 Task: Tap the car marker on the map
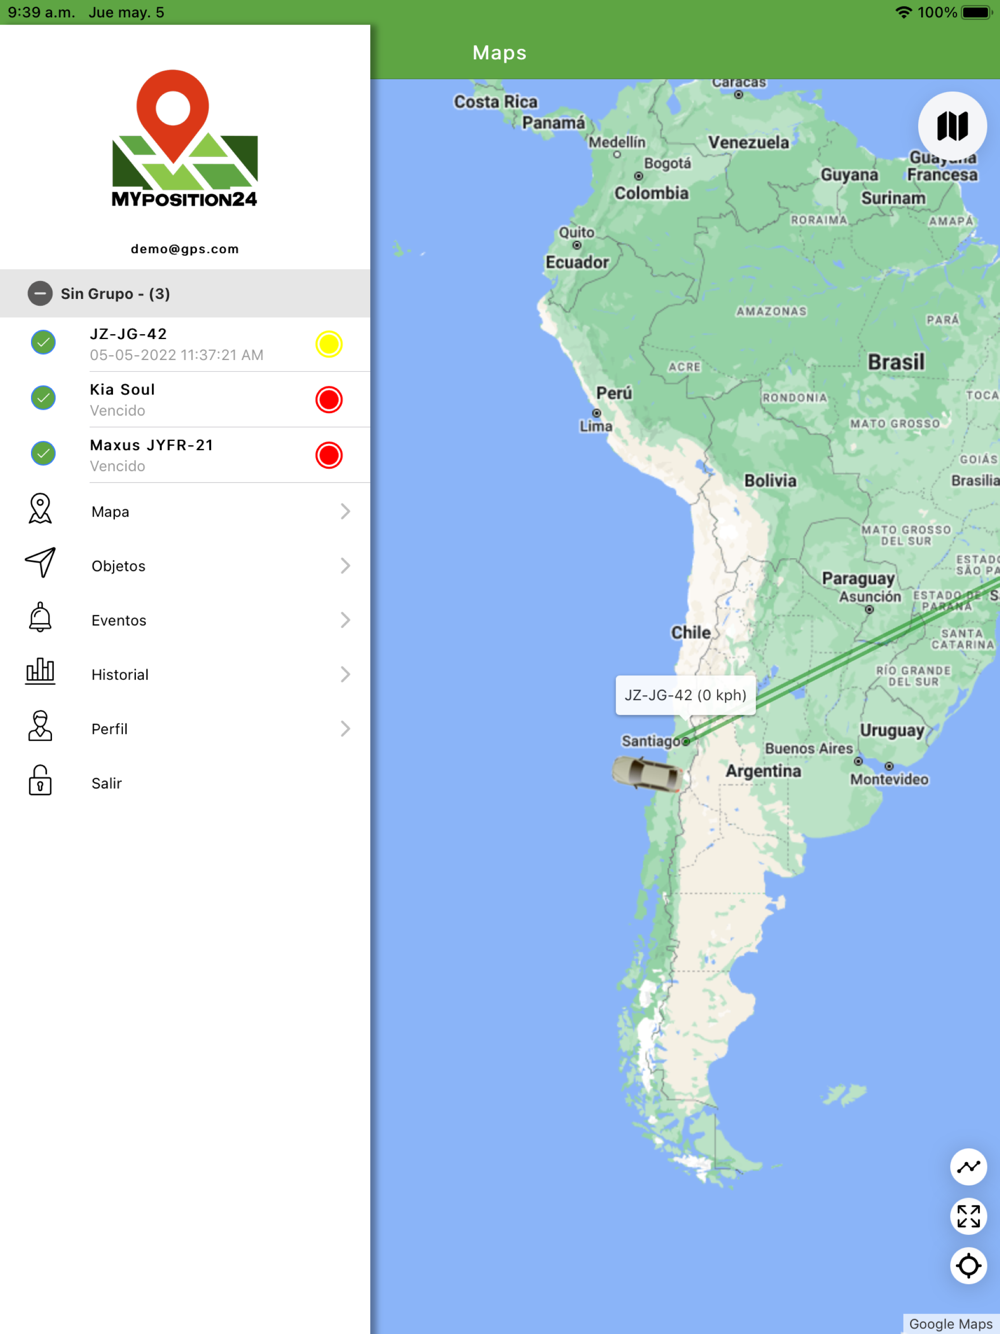pos(650,774)
